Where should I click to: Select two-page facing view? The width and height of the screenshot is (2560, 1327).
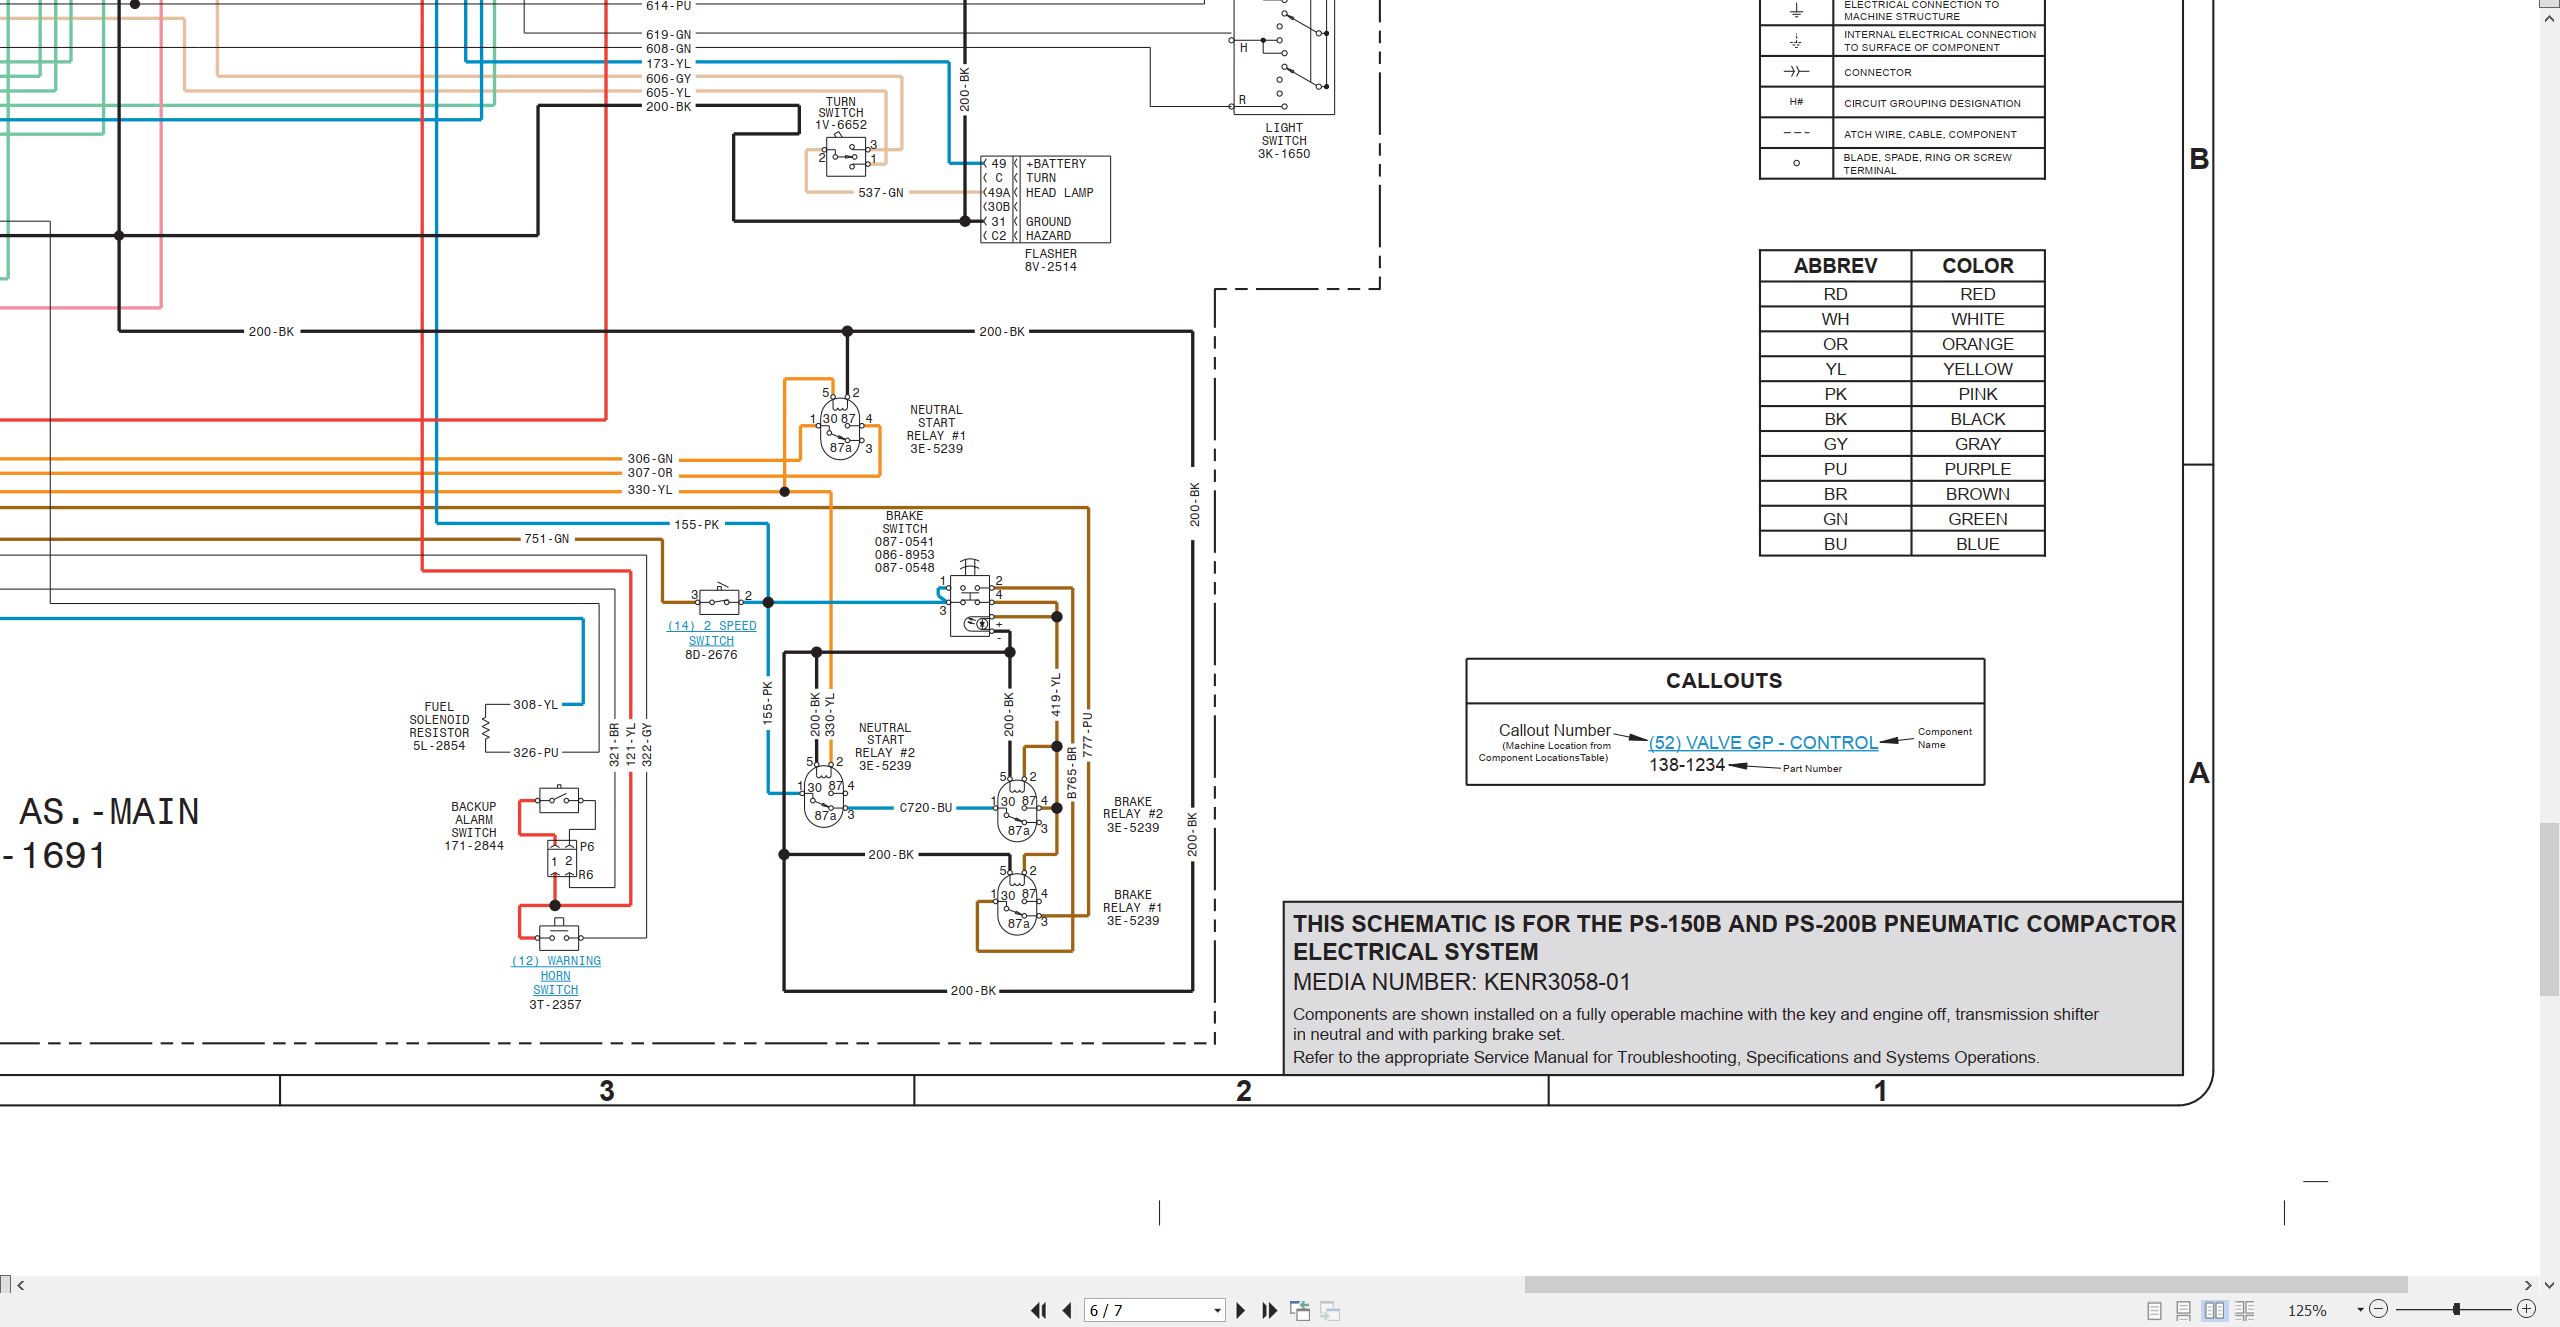coord(2214,1310)
